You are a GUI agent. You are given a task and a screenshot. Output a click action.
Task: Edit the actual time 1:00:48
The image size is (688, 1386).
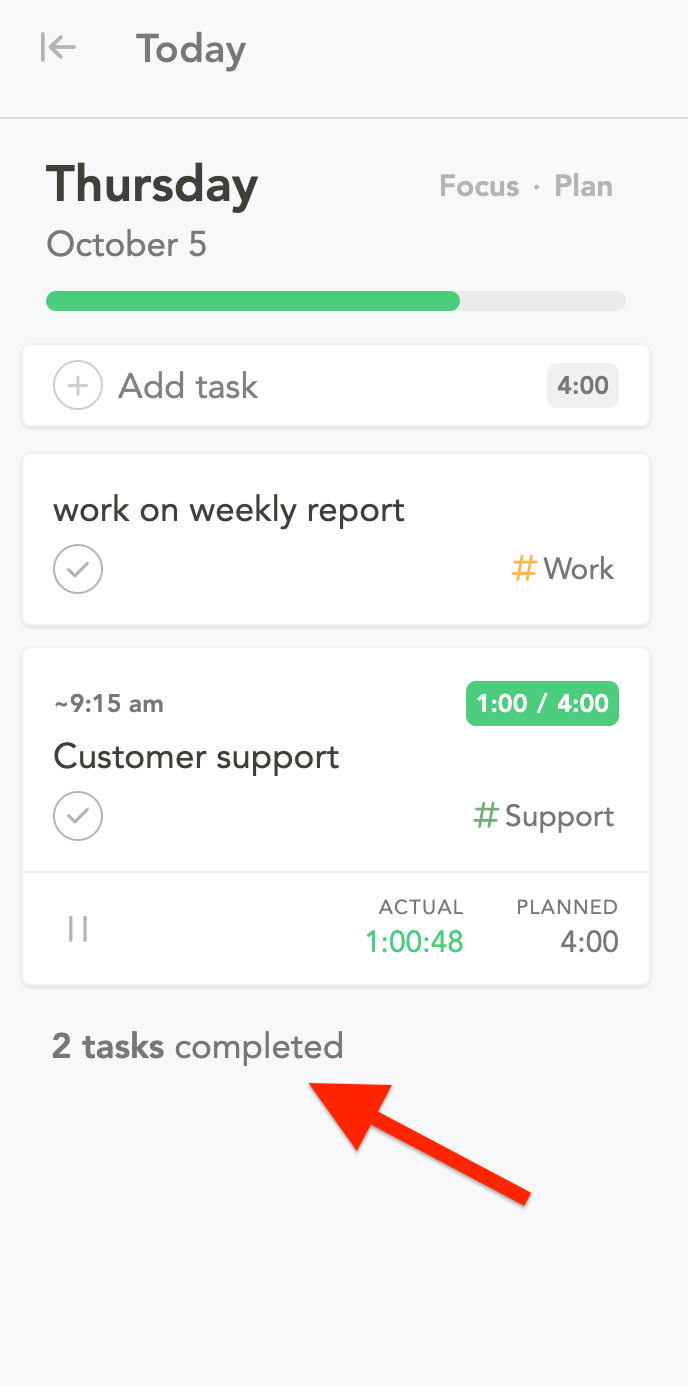coord(415,942)
